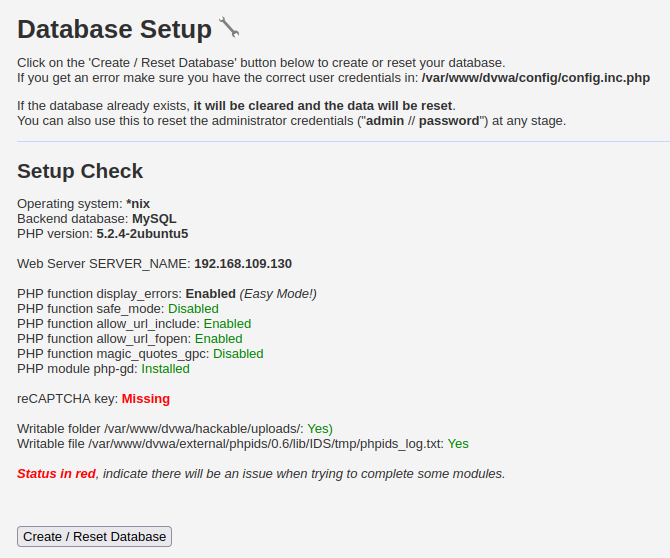Click 'Enabled' value for display_errors
This screenshot has width=670, height=558.
211,294
